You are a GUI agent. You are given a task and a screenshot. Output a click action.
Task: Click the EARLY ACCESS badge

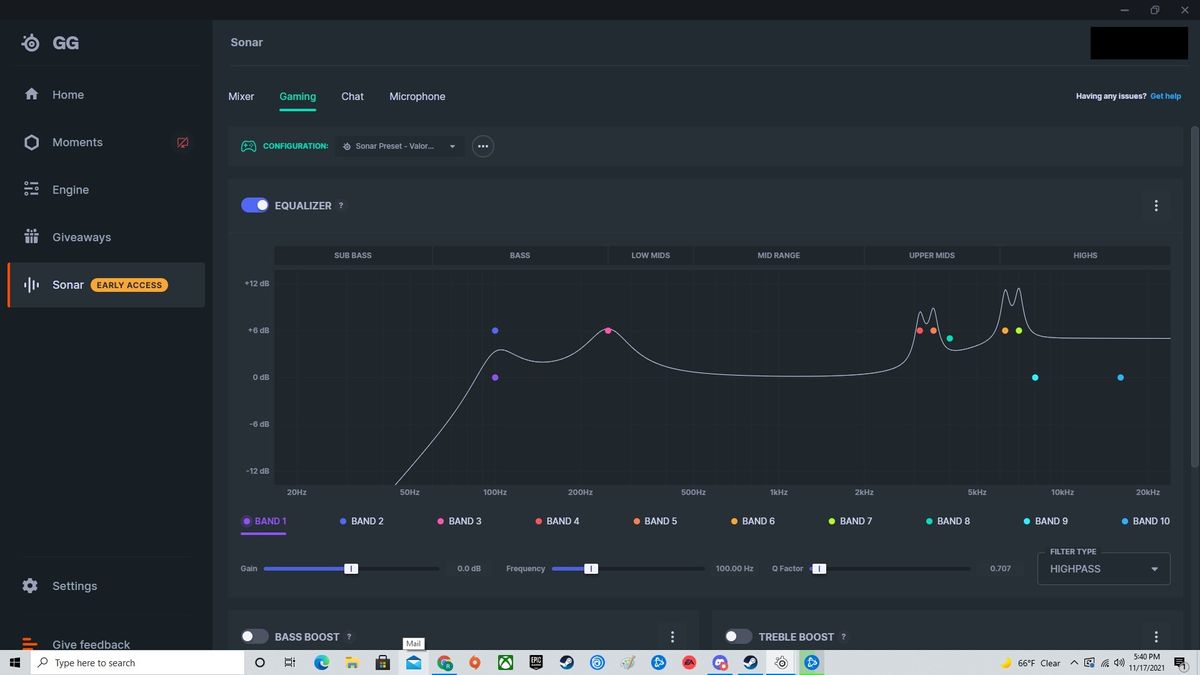coord(129,285)
